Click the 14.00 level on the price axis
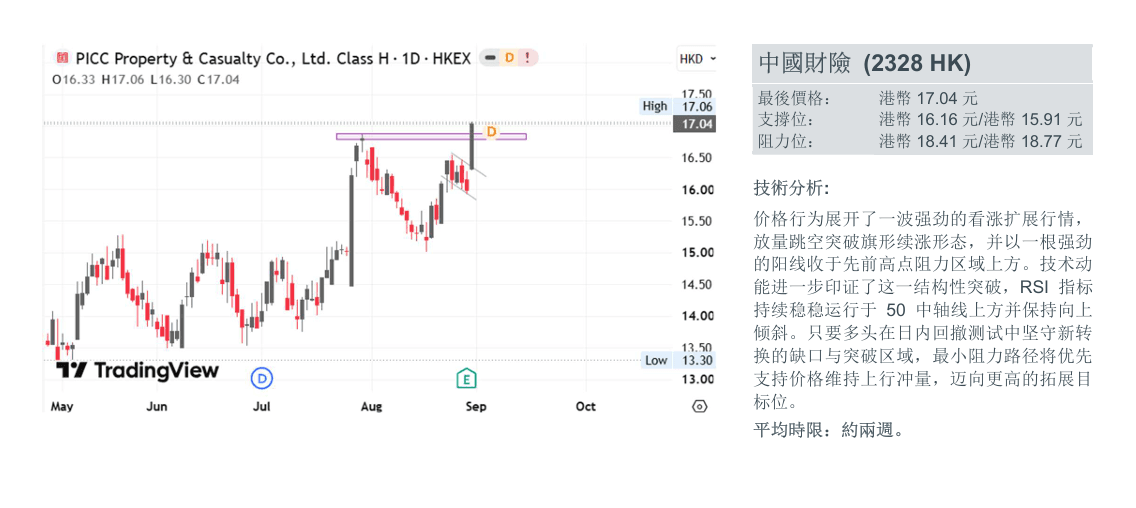The image size is (1136, 508). click(x=696, y=316)
